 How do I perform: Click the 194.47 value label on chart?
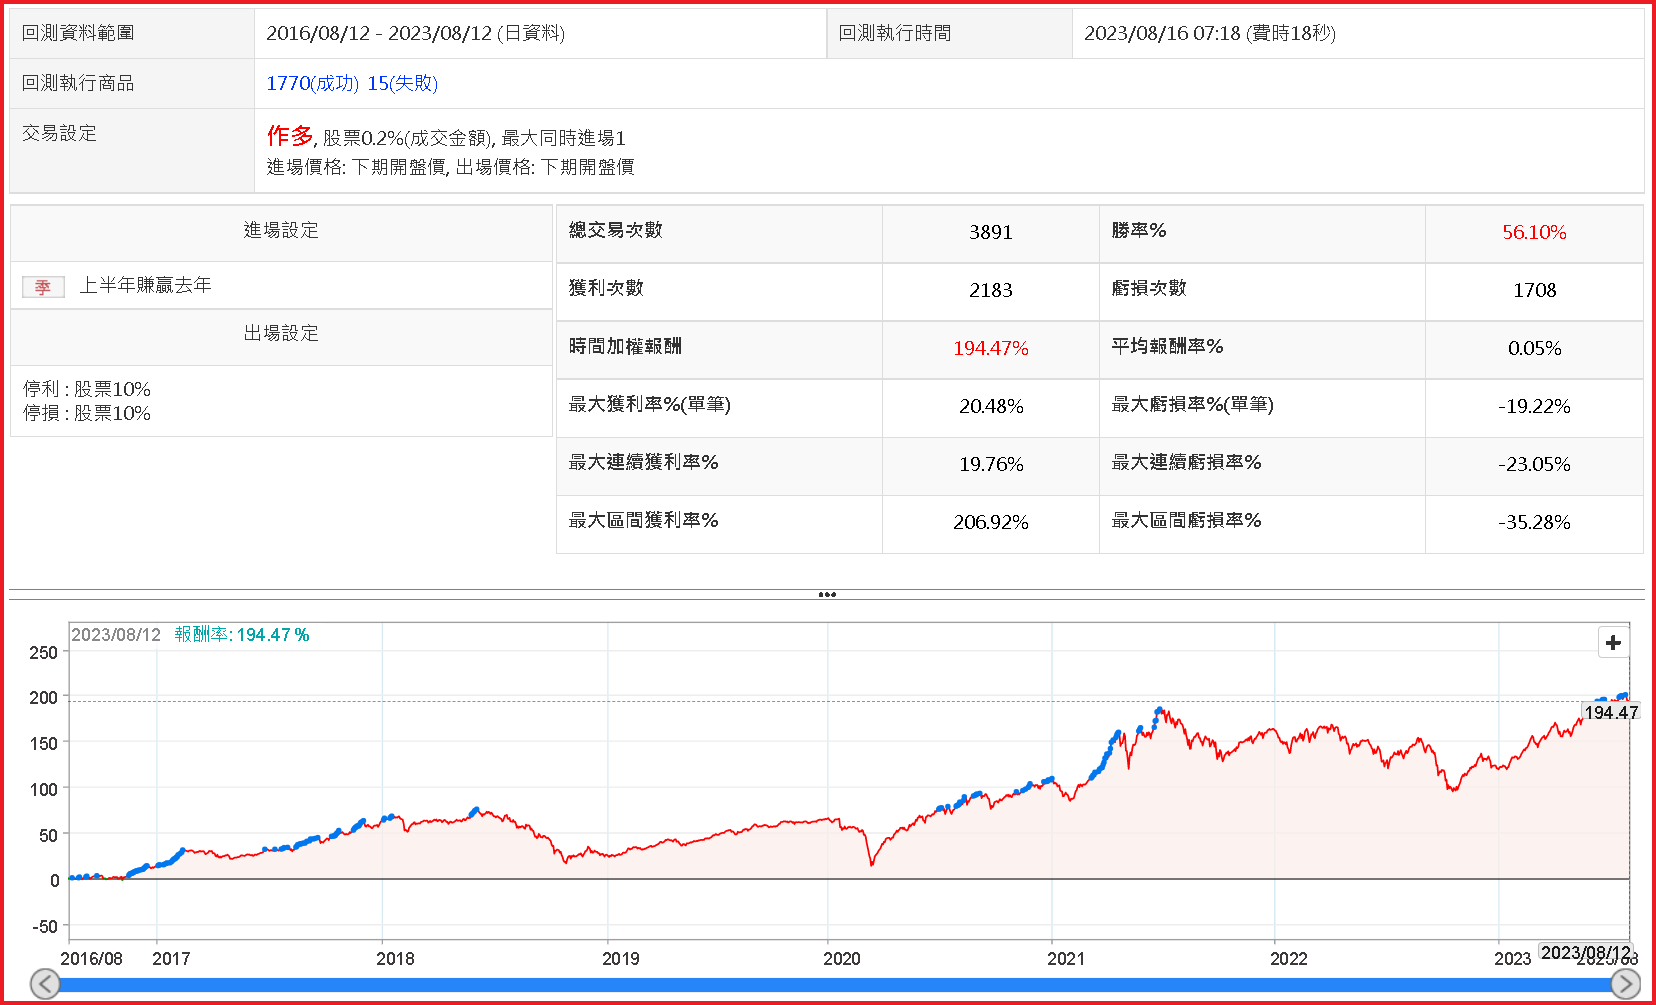pos(1610,712)
